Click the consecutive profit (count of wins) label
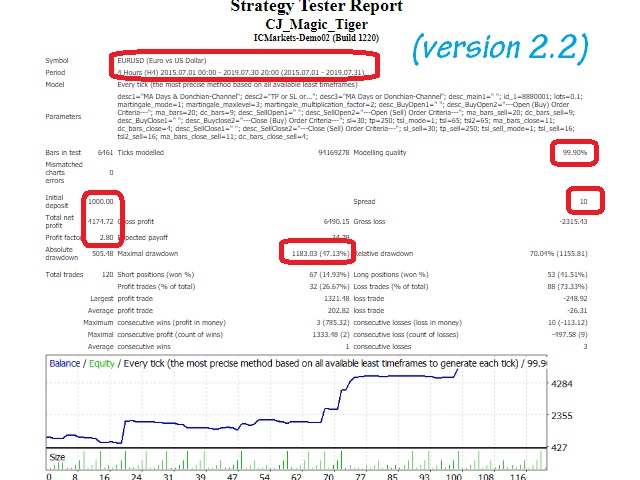The width and height of the screenshot is (640, 480). click(170, 335)
